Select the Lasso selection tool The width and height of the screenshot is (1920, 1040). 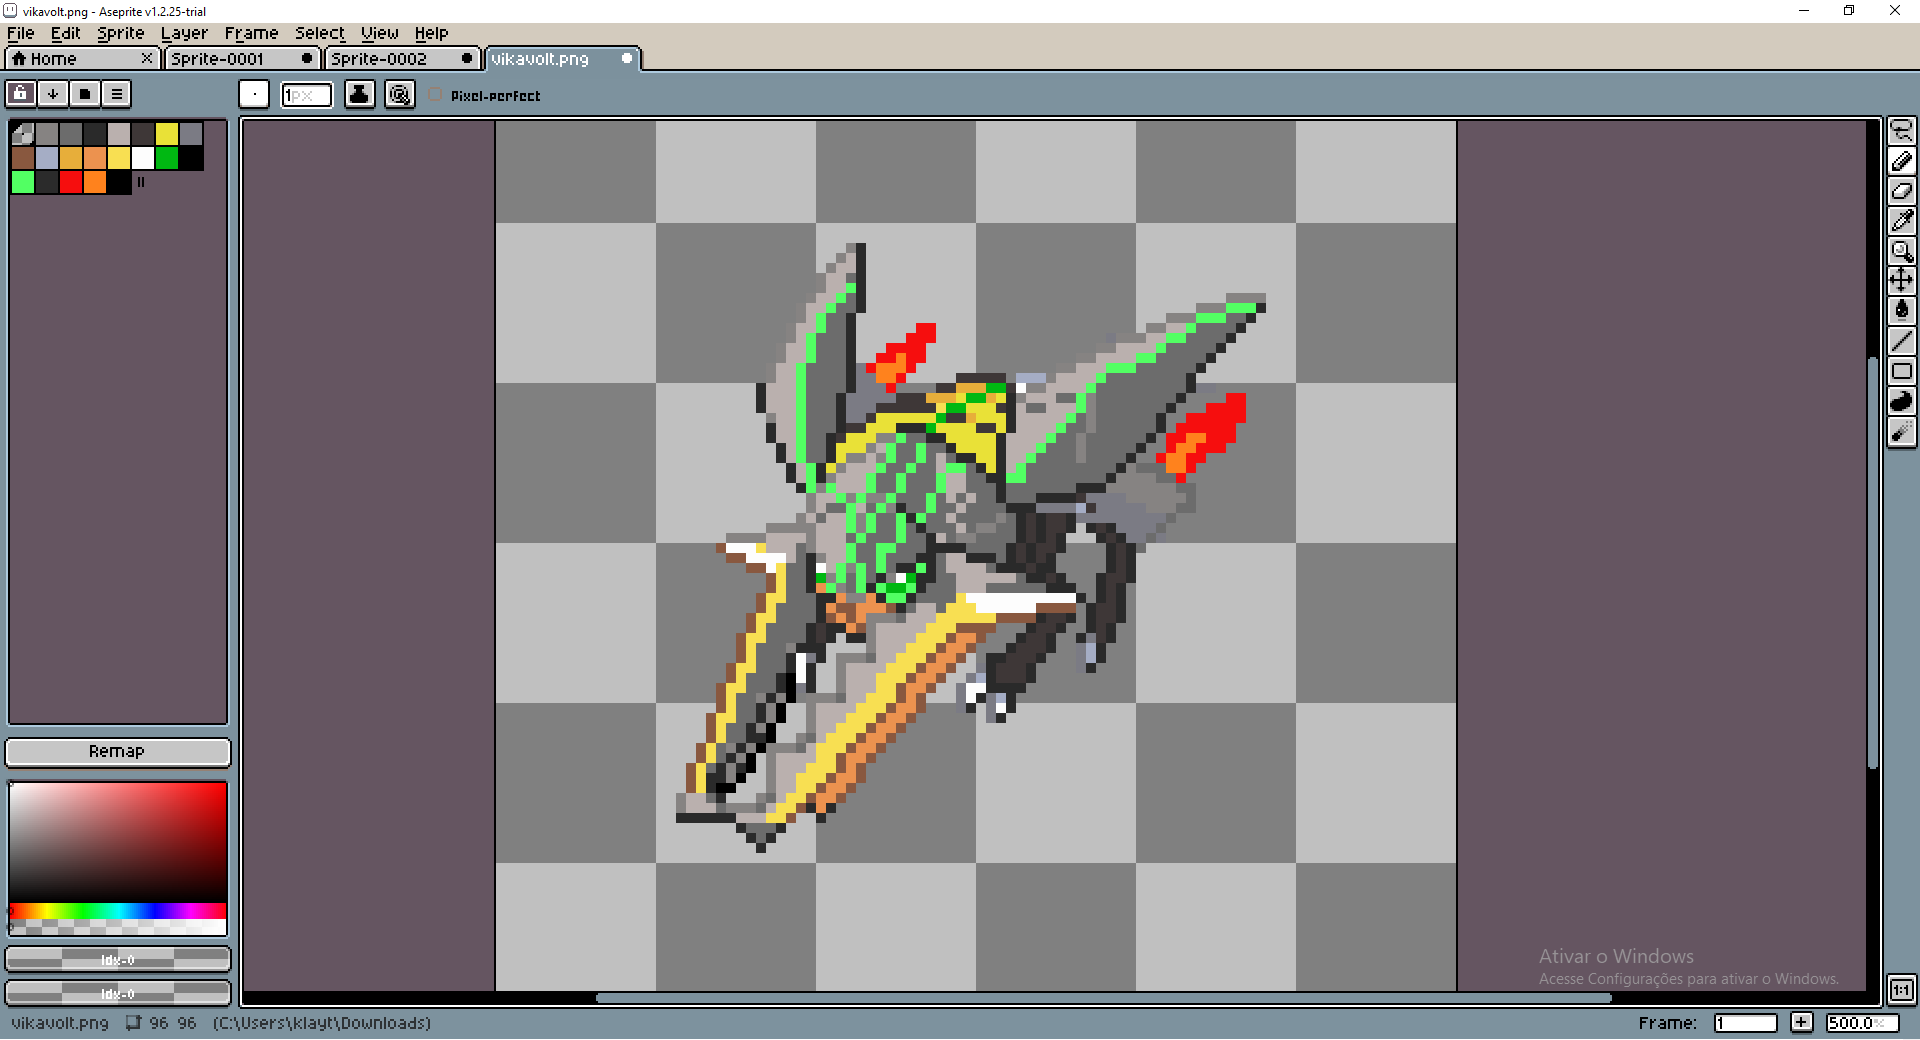1901,131
